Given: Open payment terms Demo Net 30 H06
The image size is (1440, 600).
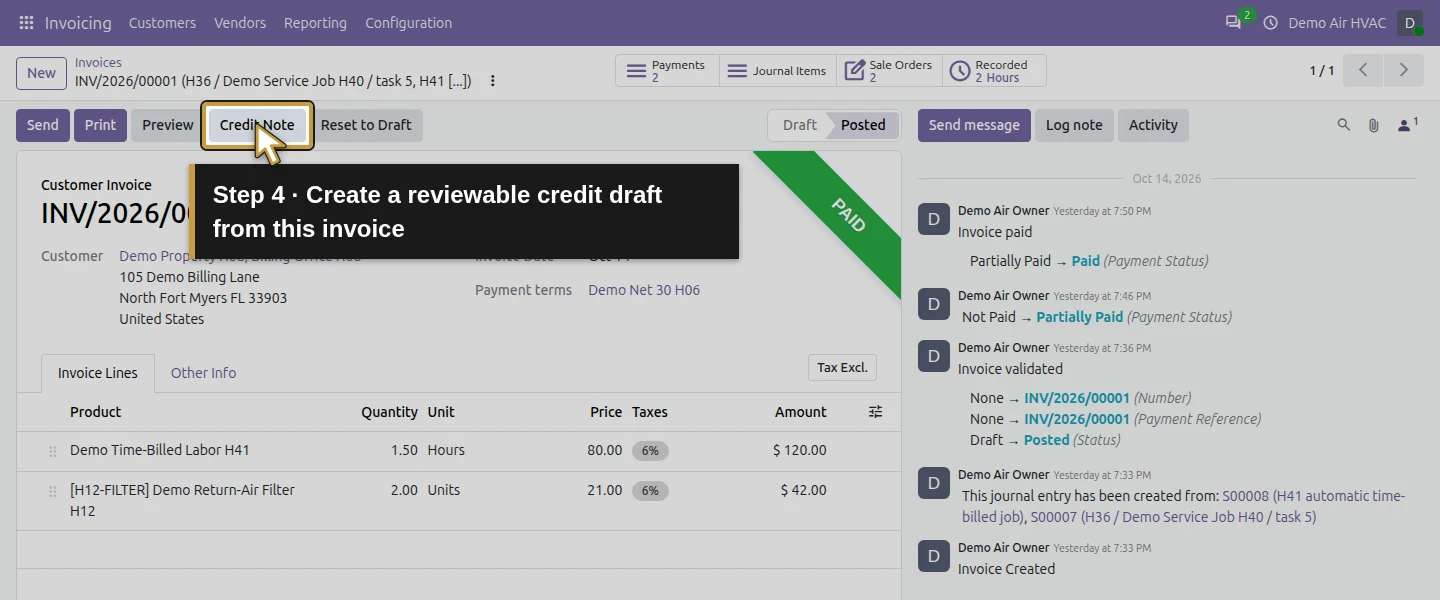Looking at the screenshot, I should coord(644,290).
